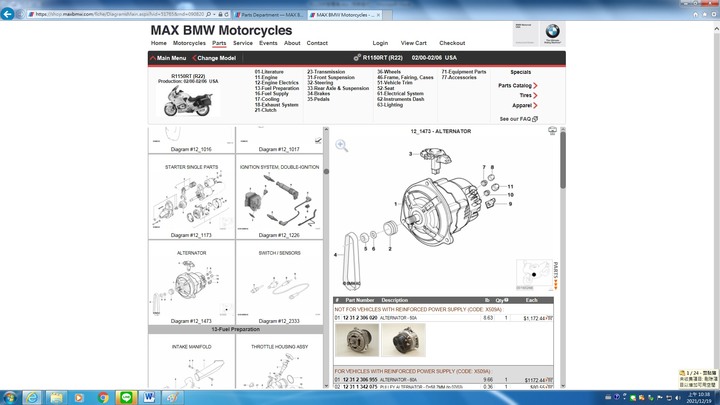
Task: Select 11-Engine category
Action: tap(266, 78)
